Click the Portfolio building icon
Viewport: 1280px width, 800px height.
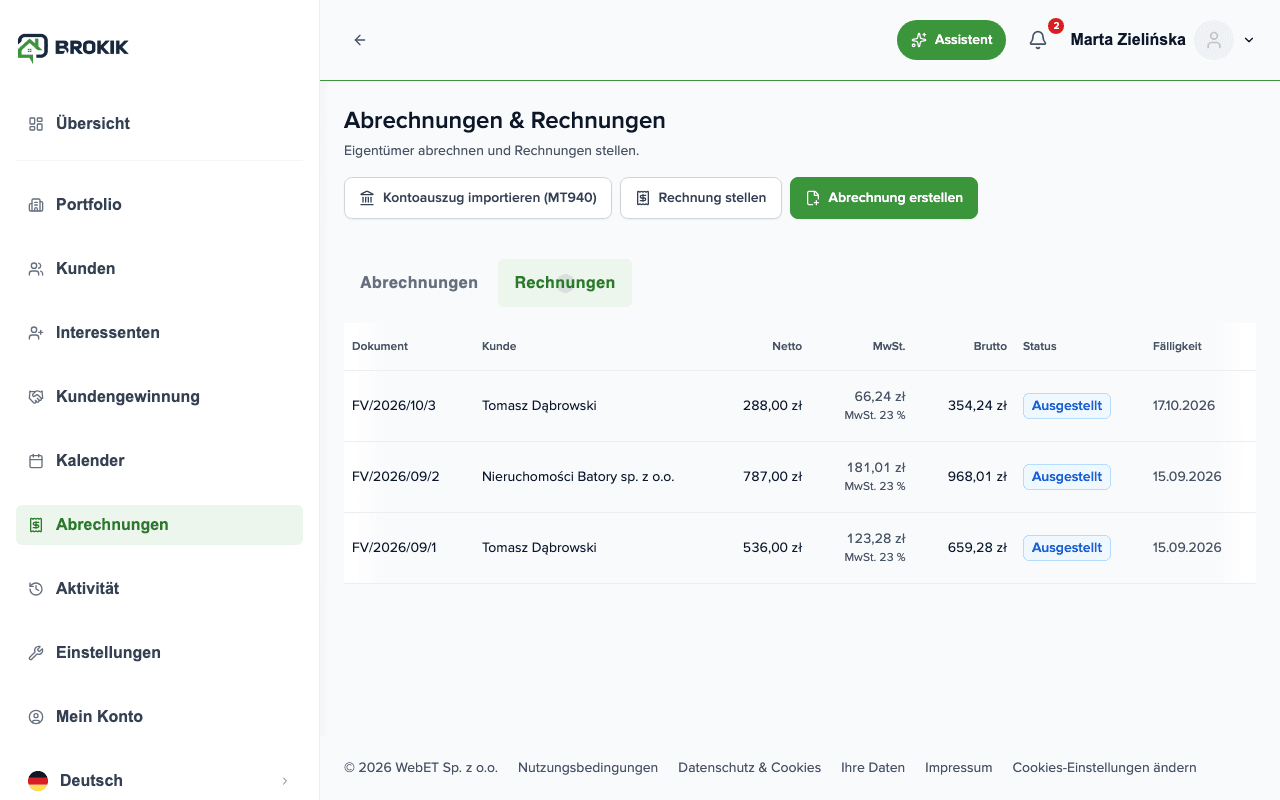tap(36, 205)
